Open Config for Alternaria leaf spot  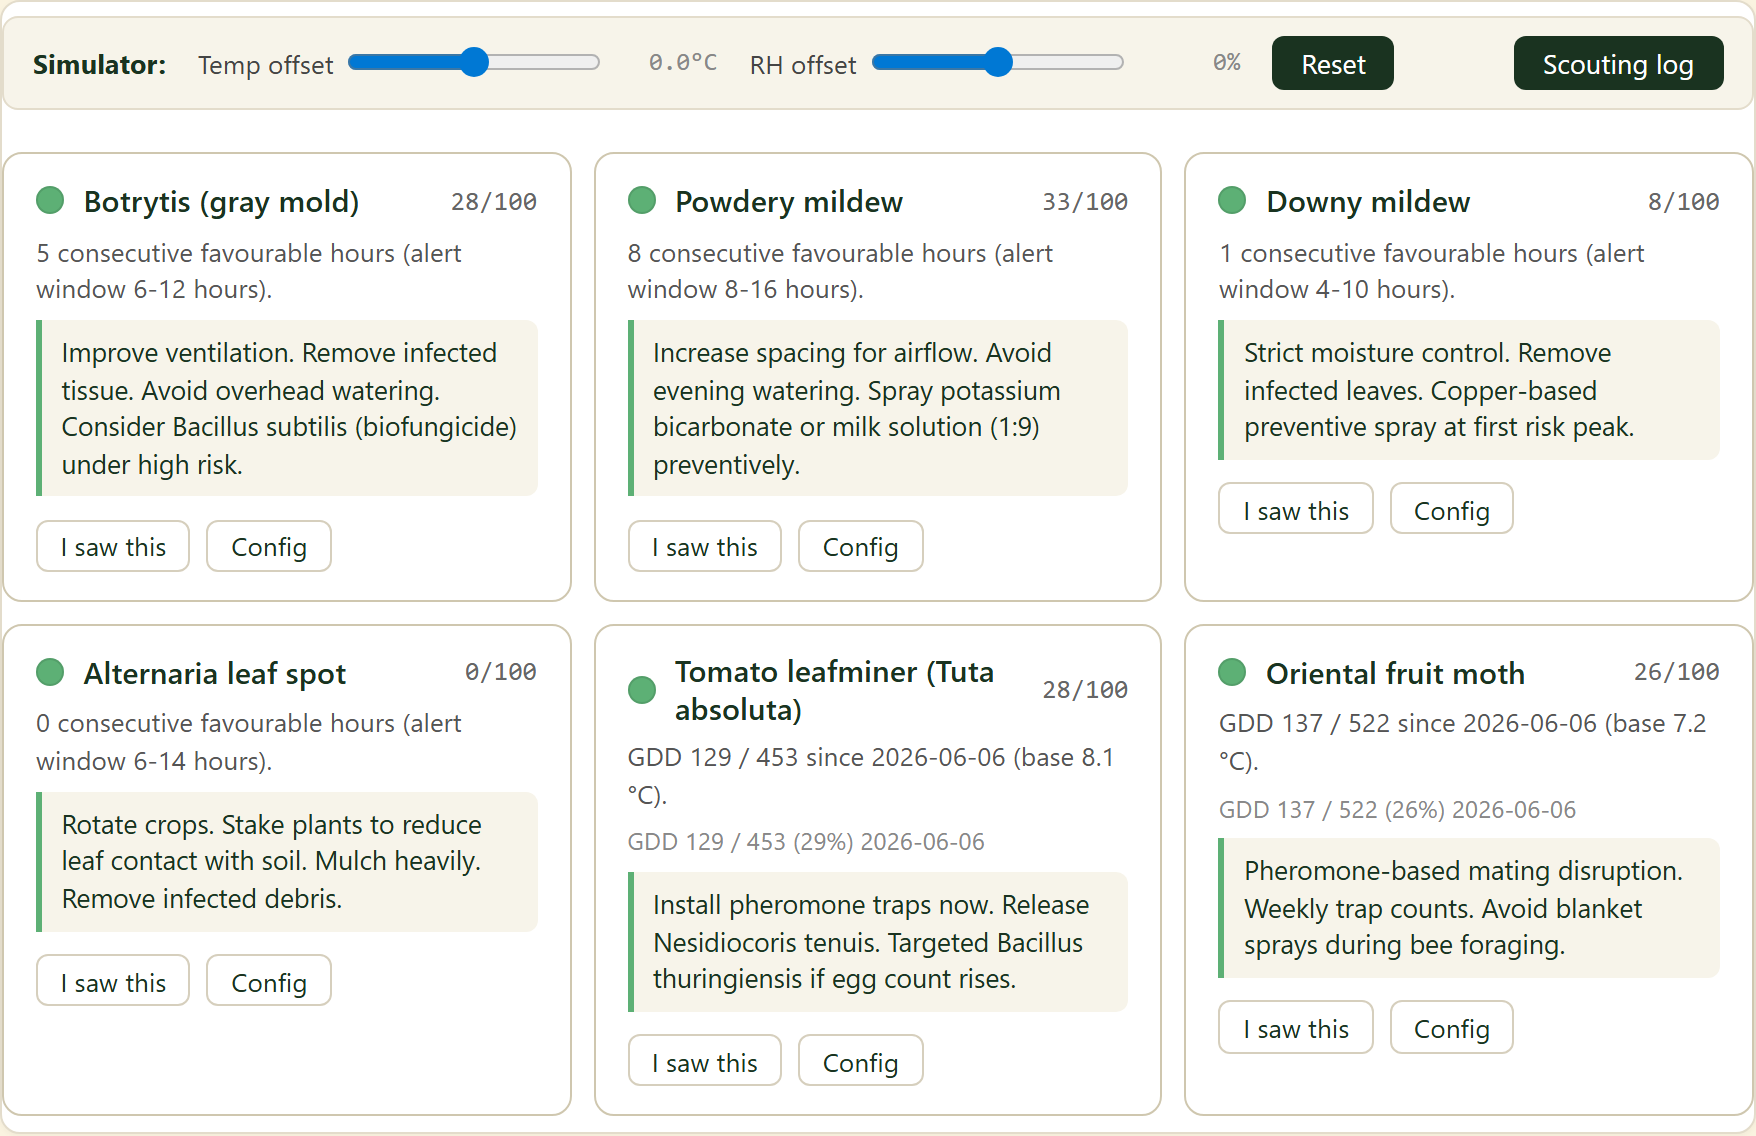point(269,982)
